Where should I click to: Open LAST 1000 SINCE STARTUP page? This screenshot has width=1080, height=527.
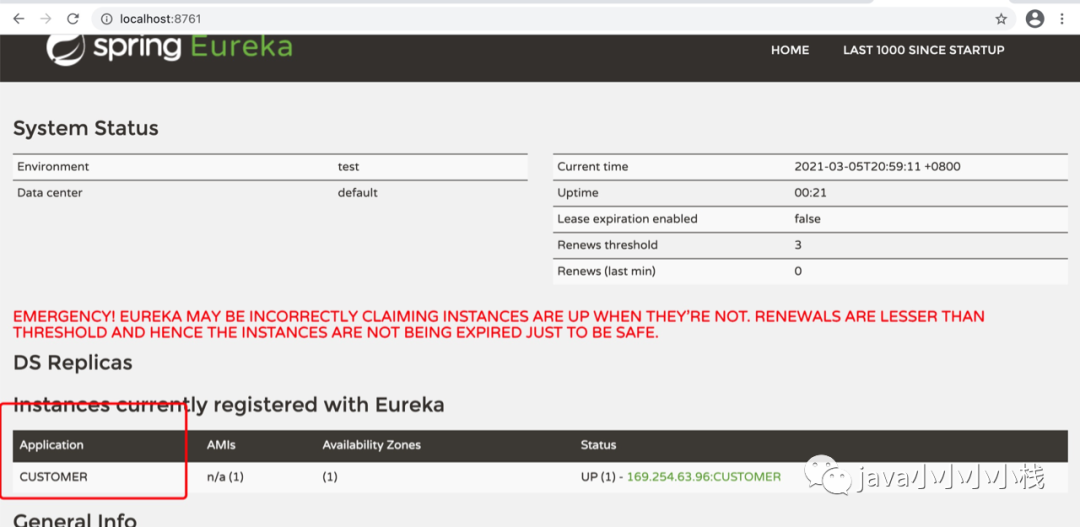(924, 50)
